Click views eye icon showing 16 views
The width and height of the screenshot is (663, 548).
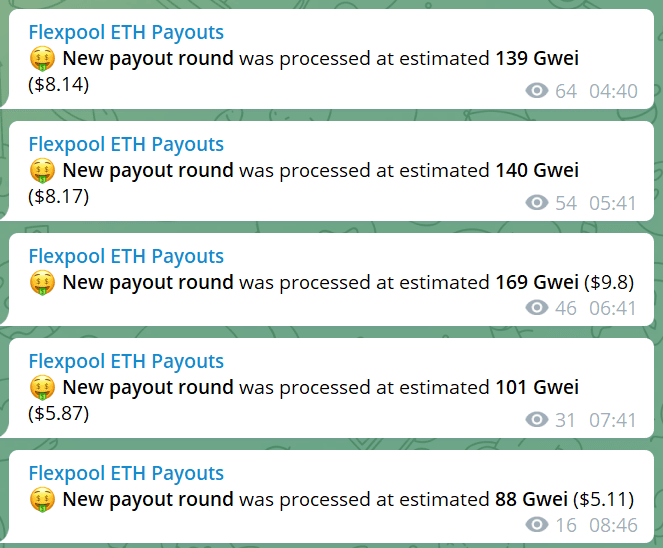(537, 524)
